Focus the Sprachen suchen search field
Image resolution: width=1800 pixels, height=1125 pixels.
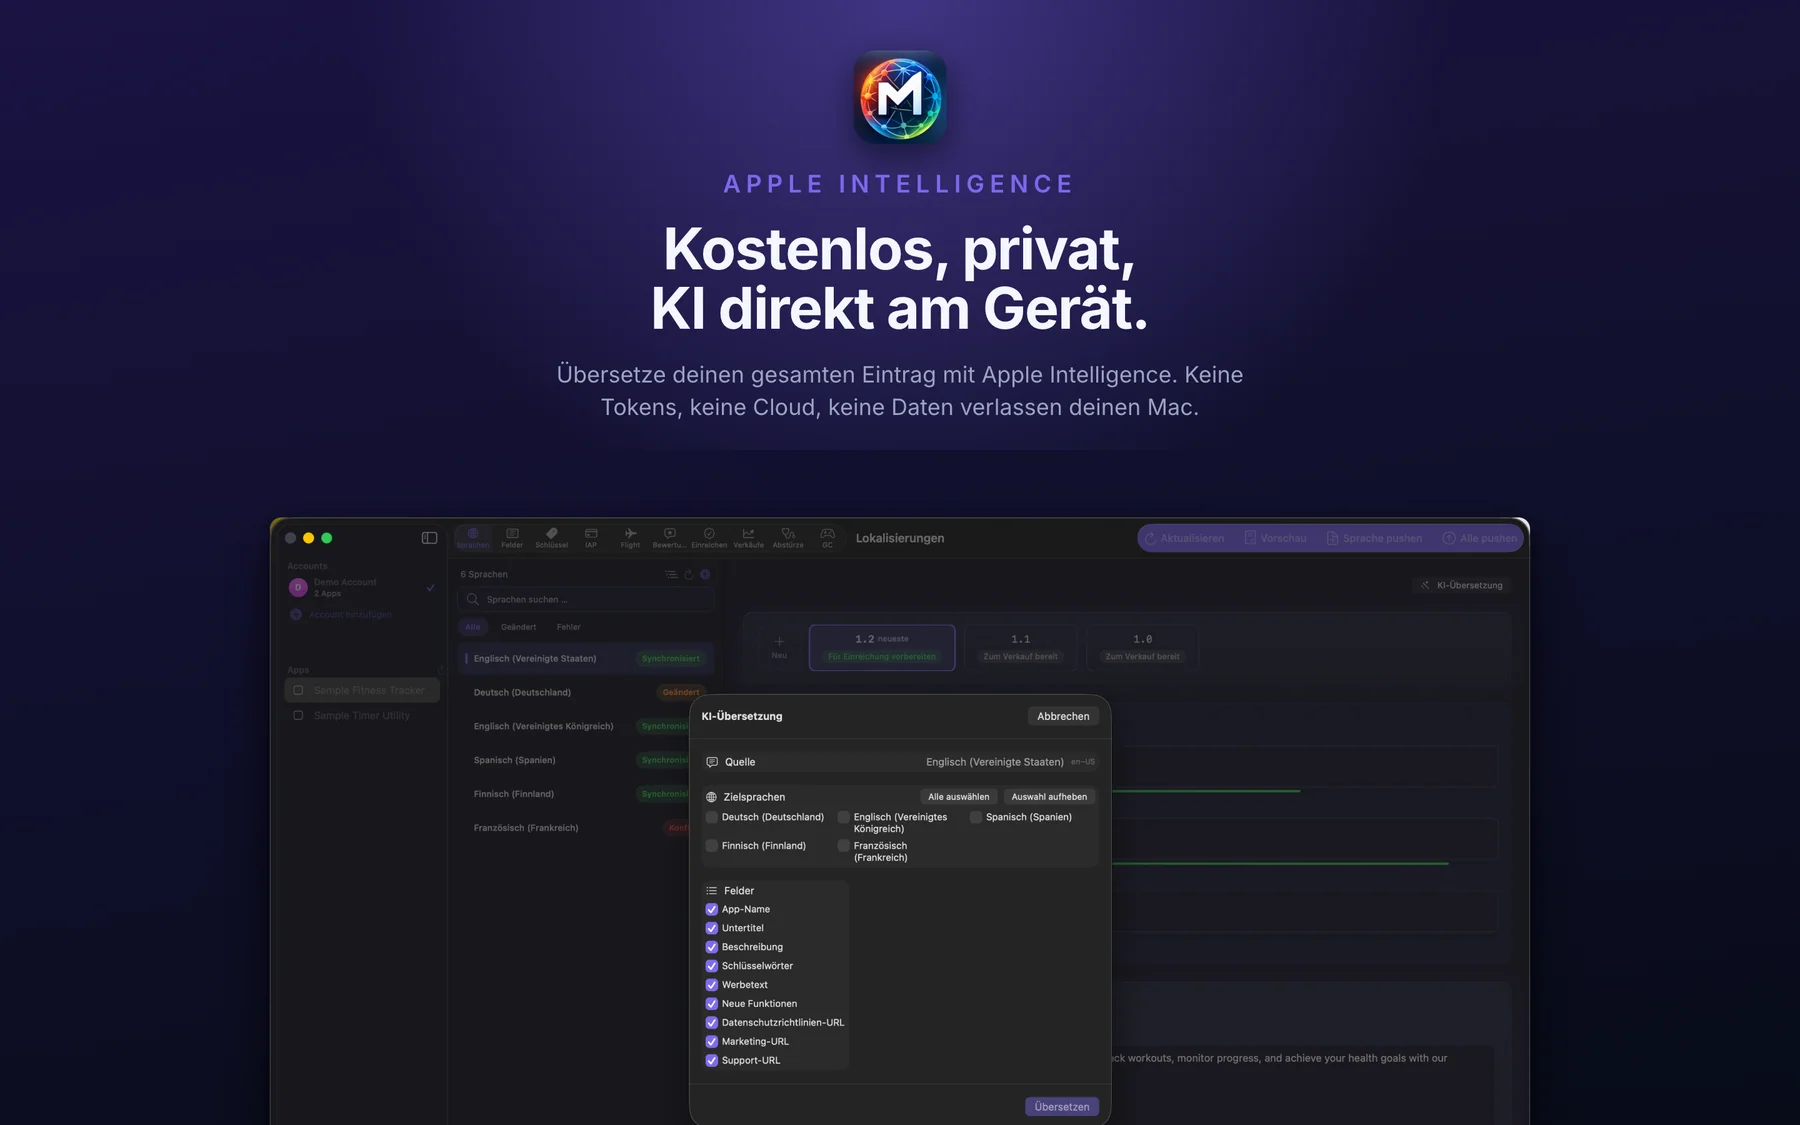[x=586, y=600]
